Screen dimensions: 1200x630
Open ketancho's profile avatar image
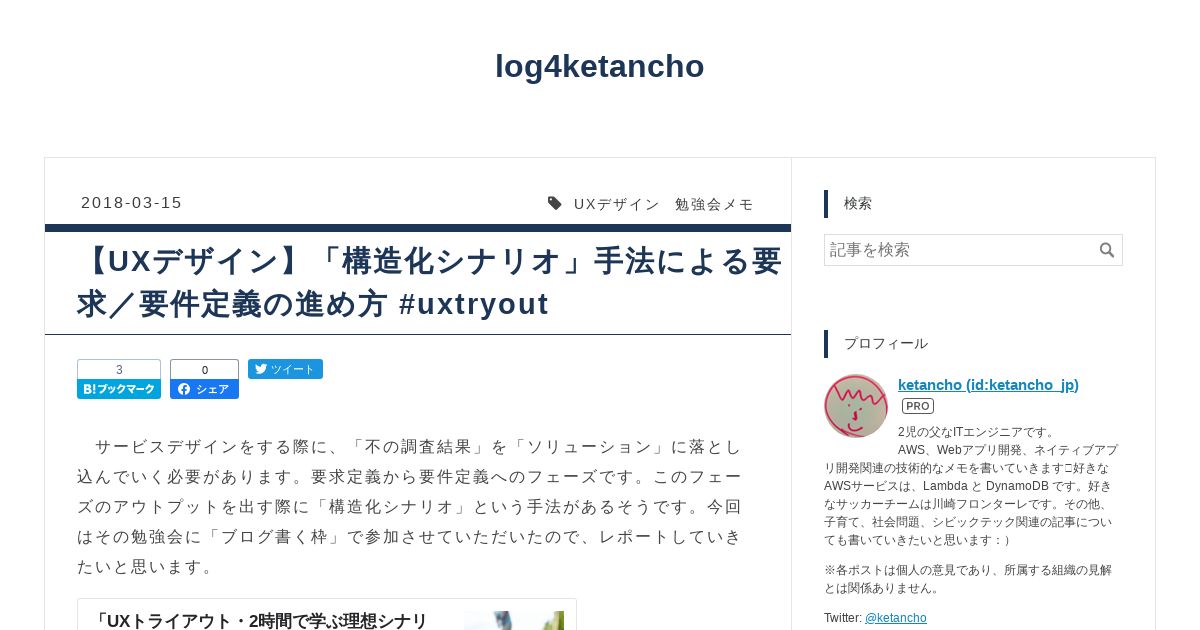(x=856, y=406)
